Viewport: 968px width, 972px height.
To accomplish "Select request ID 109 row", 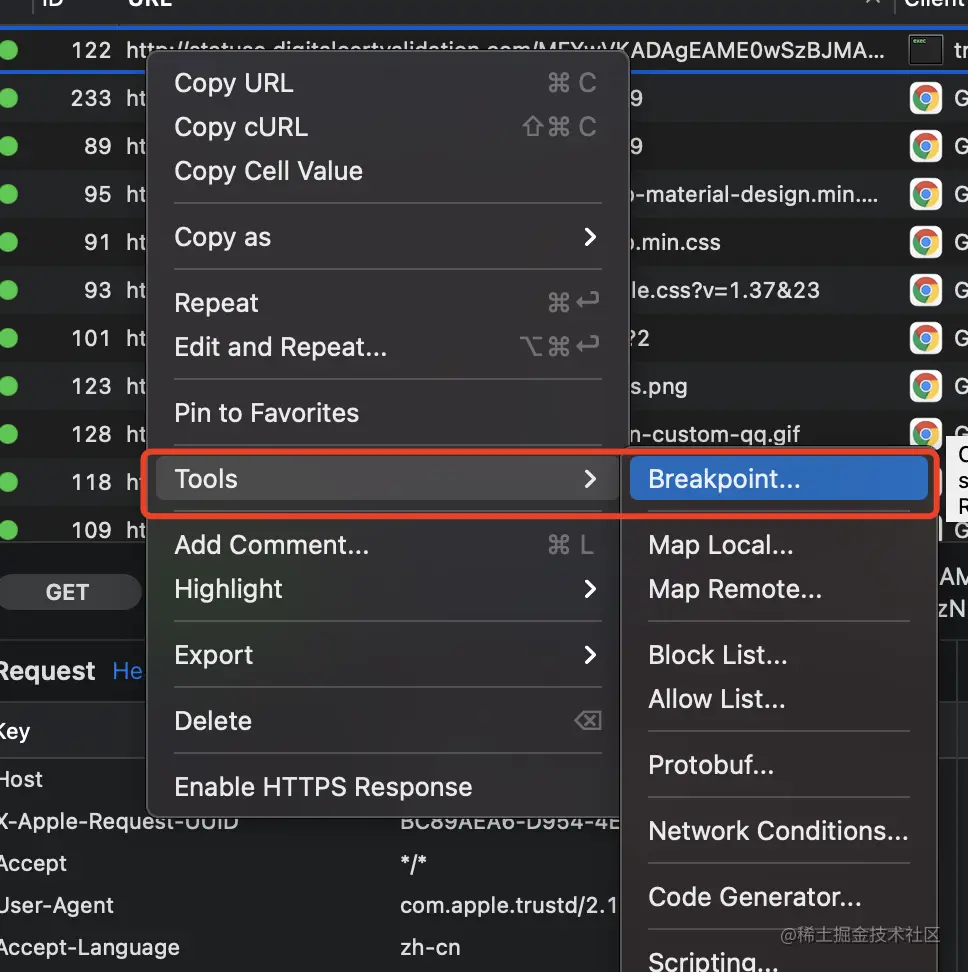I will (x=90, y=530).
